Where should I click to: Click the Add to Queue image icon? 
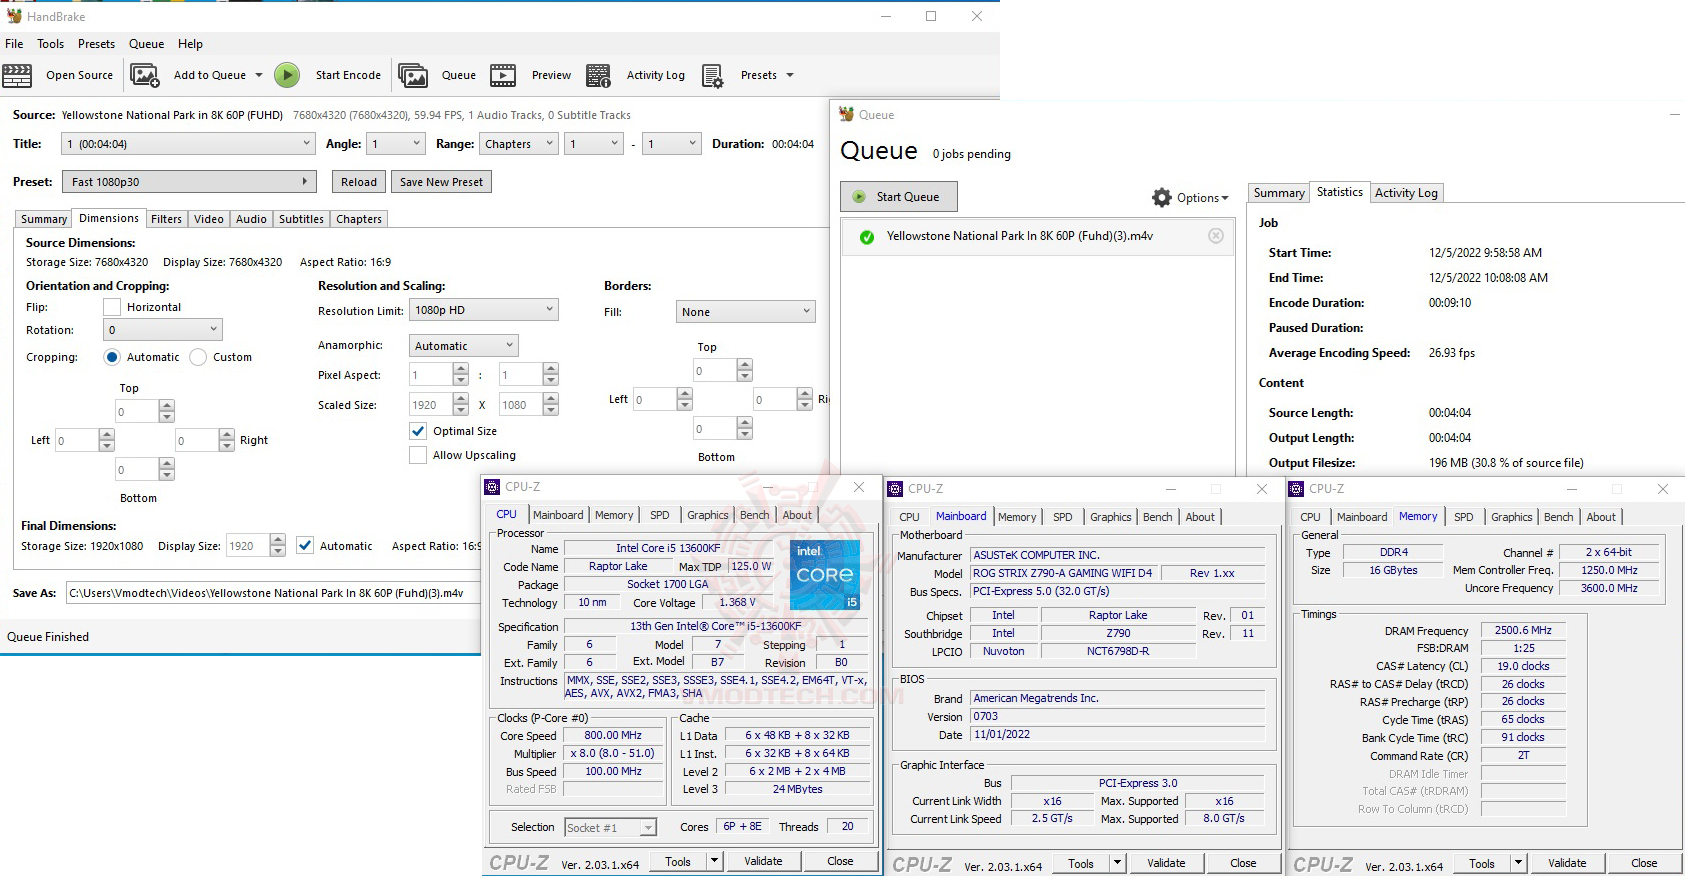click(145, 75)
